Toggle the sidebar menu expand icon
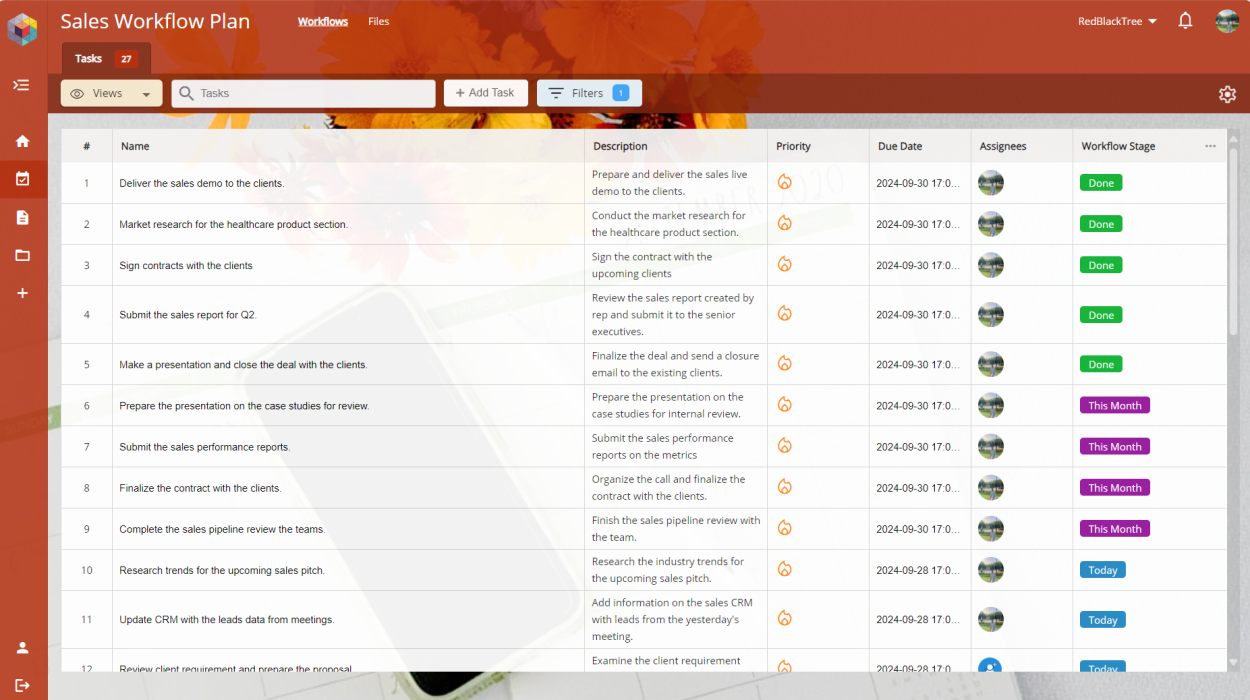Viewport: 1250px width, 700px height. pyautogui.click(x=21, y=85)
